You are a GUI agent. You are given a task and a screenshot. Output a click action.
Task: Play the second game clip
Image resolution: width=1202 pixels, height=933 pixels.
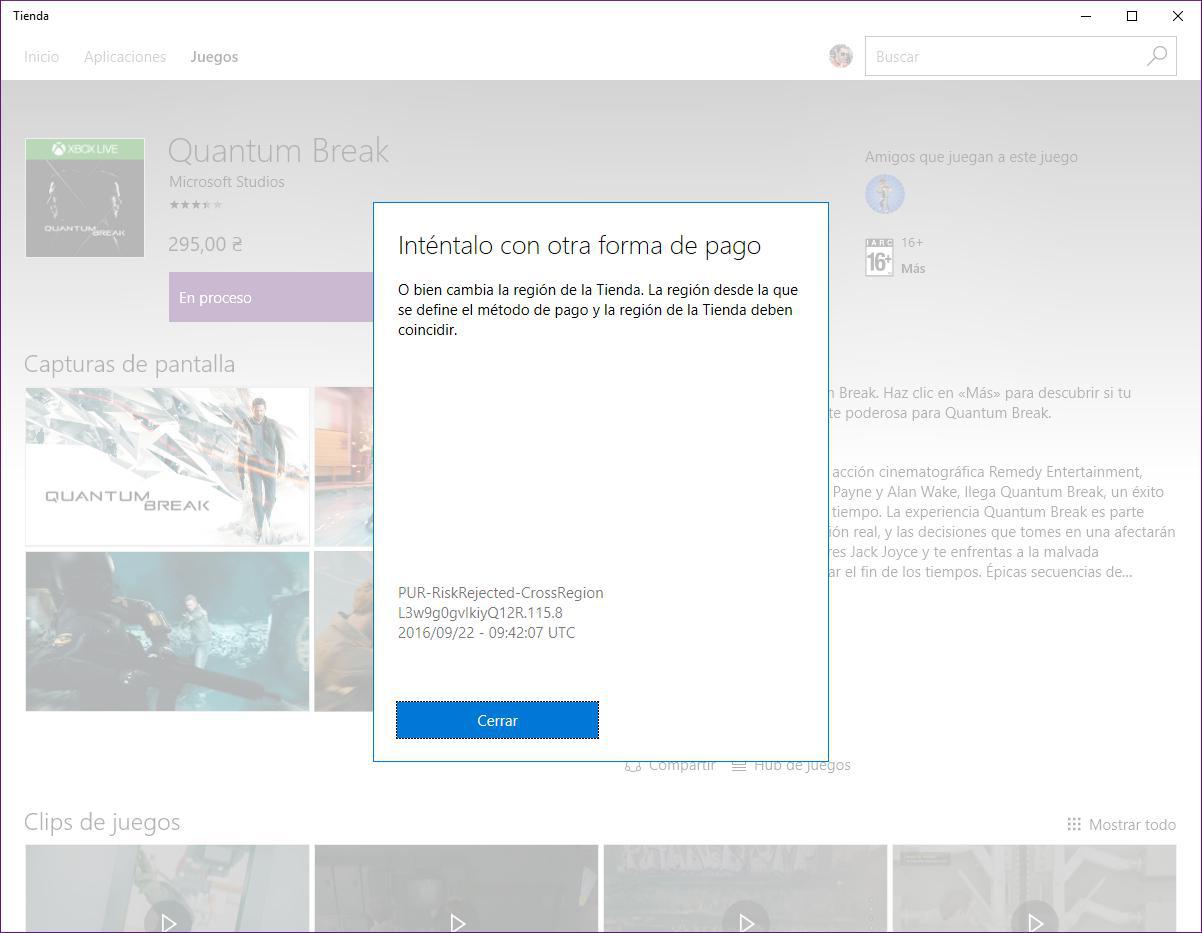click(x=456, y=920)
